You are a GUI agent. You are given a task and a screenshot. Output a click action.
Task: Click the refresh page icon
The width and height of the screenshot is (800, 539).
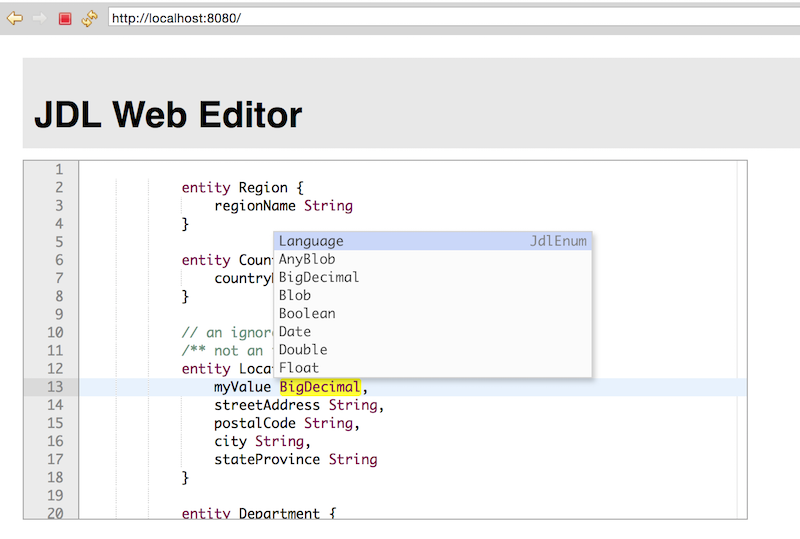coord(90,18)
